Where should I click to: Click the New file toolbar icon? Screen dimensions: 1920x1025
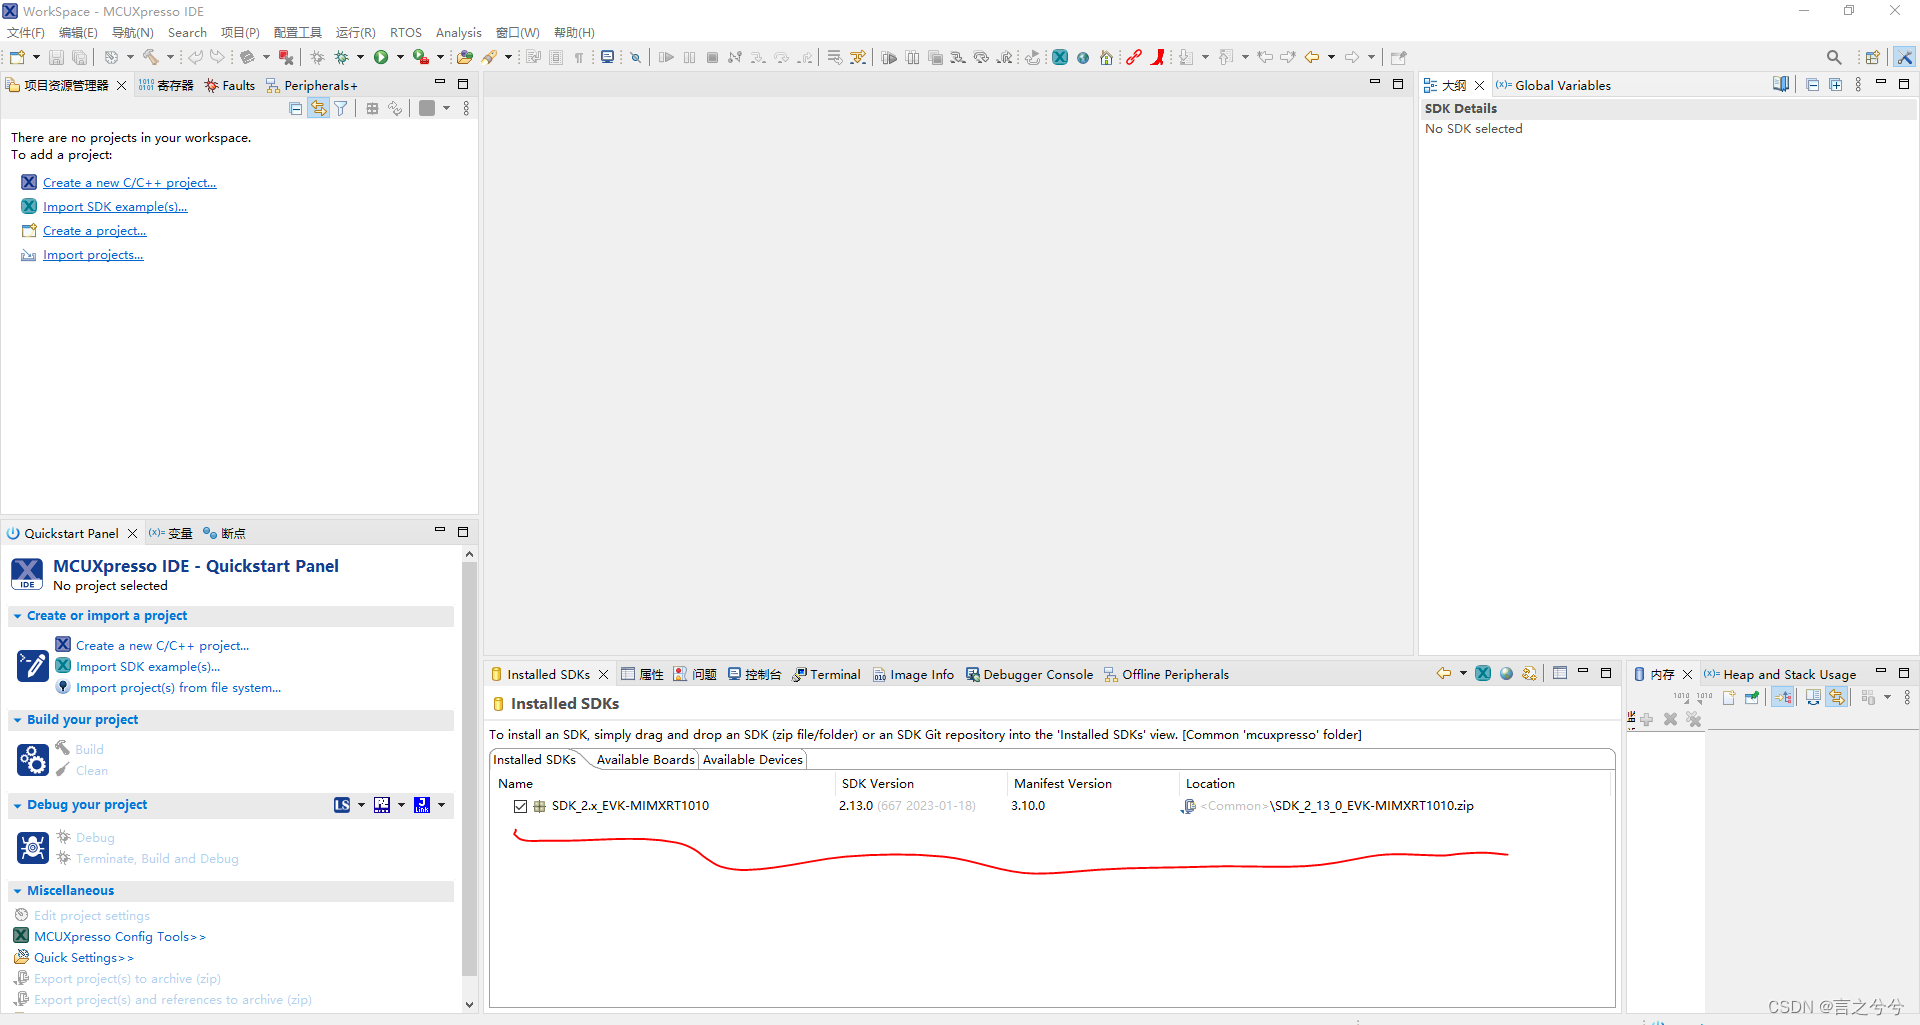click(x=17, y=57)
